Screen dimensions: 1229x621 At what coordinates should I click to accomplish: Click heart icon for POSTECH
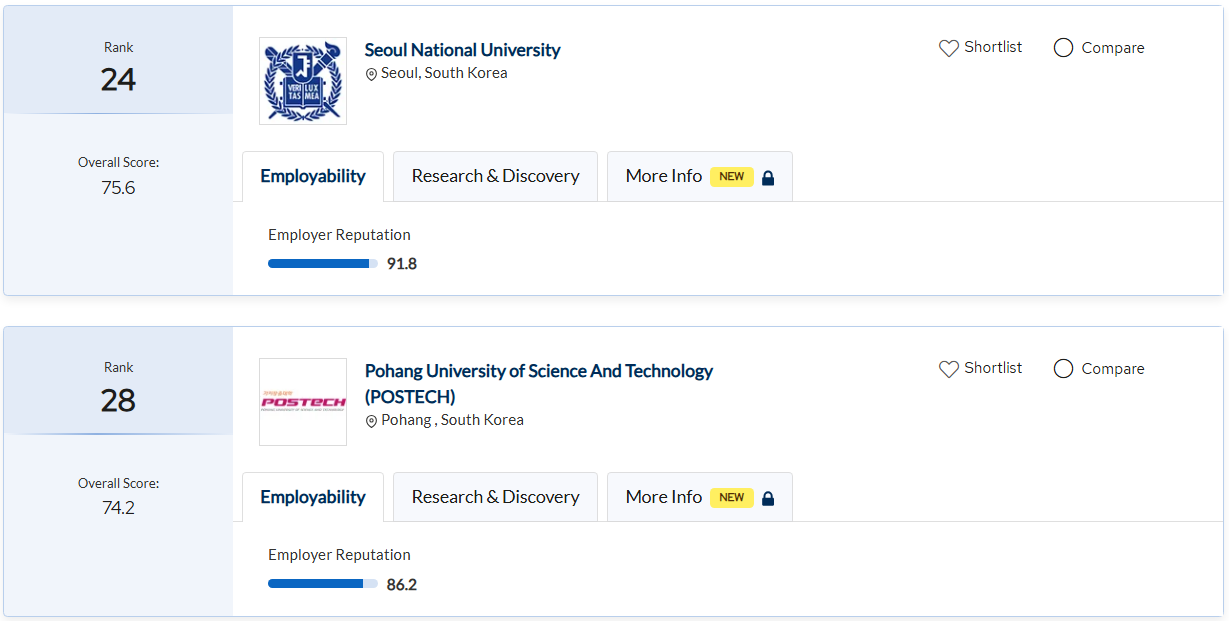coord(949,369)
